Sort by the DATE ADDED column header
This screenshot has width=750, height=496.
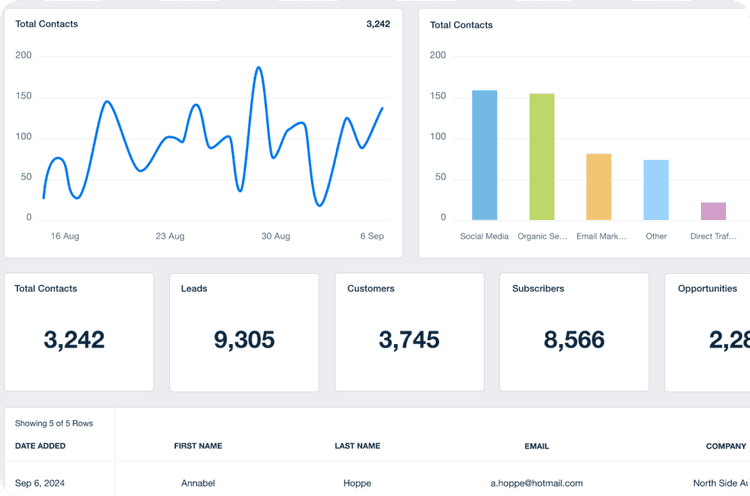click(x=41, y=446)
